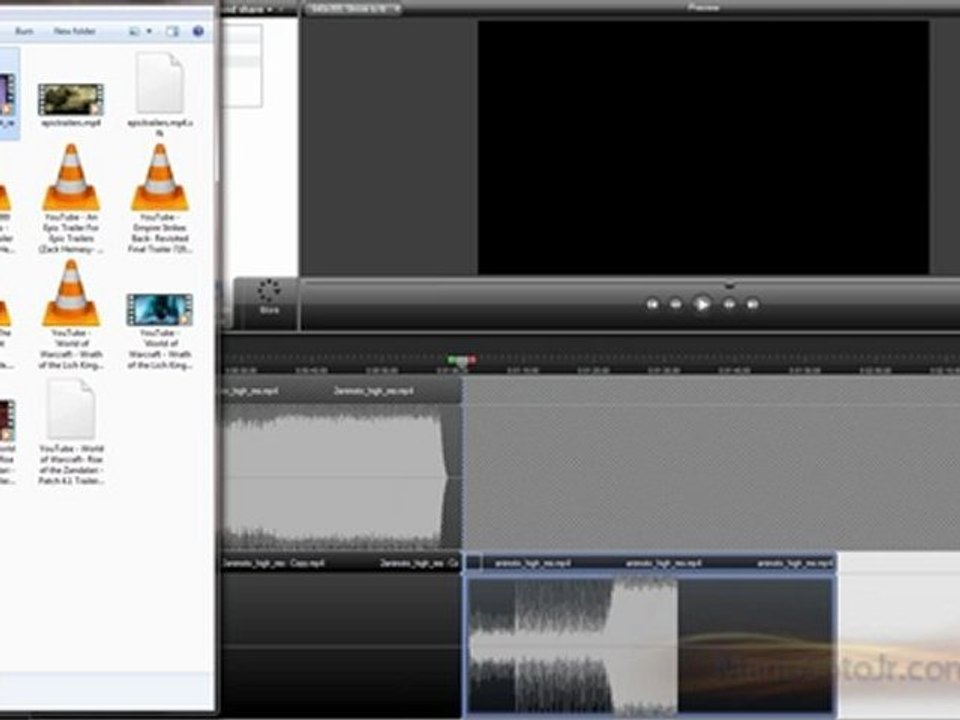
Task: Click the Burn toolbar button
Action: click(24, 31)
